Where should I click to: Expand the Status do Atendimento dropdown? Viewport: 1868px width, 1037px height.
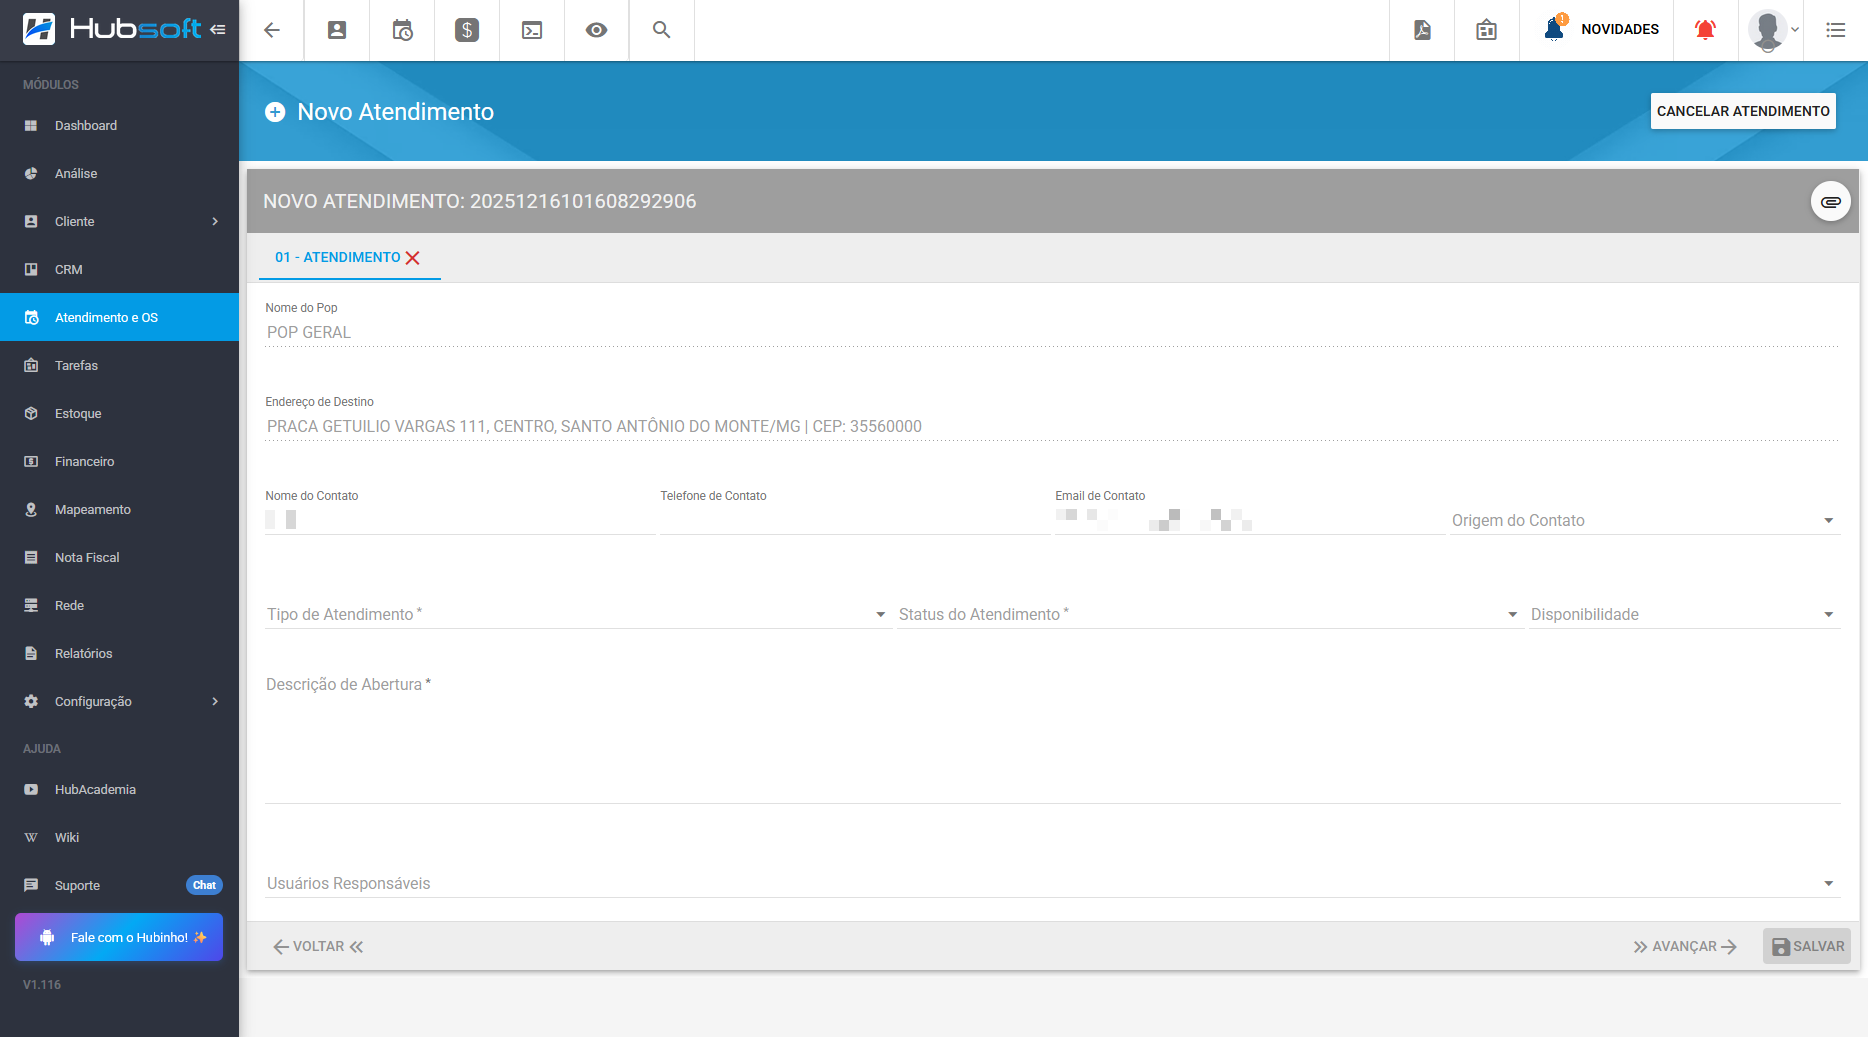1208,614
